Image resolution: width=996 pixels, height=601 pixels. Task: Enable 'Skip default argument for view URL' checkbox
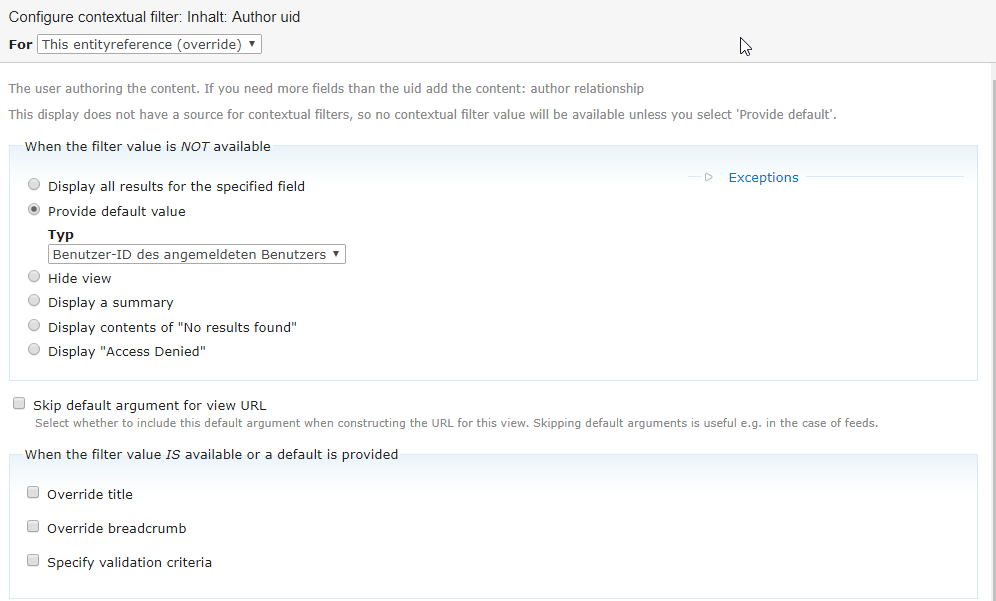tap(19, 404)
